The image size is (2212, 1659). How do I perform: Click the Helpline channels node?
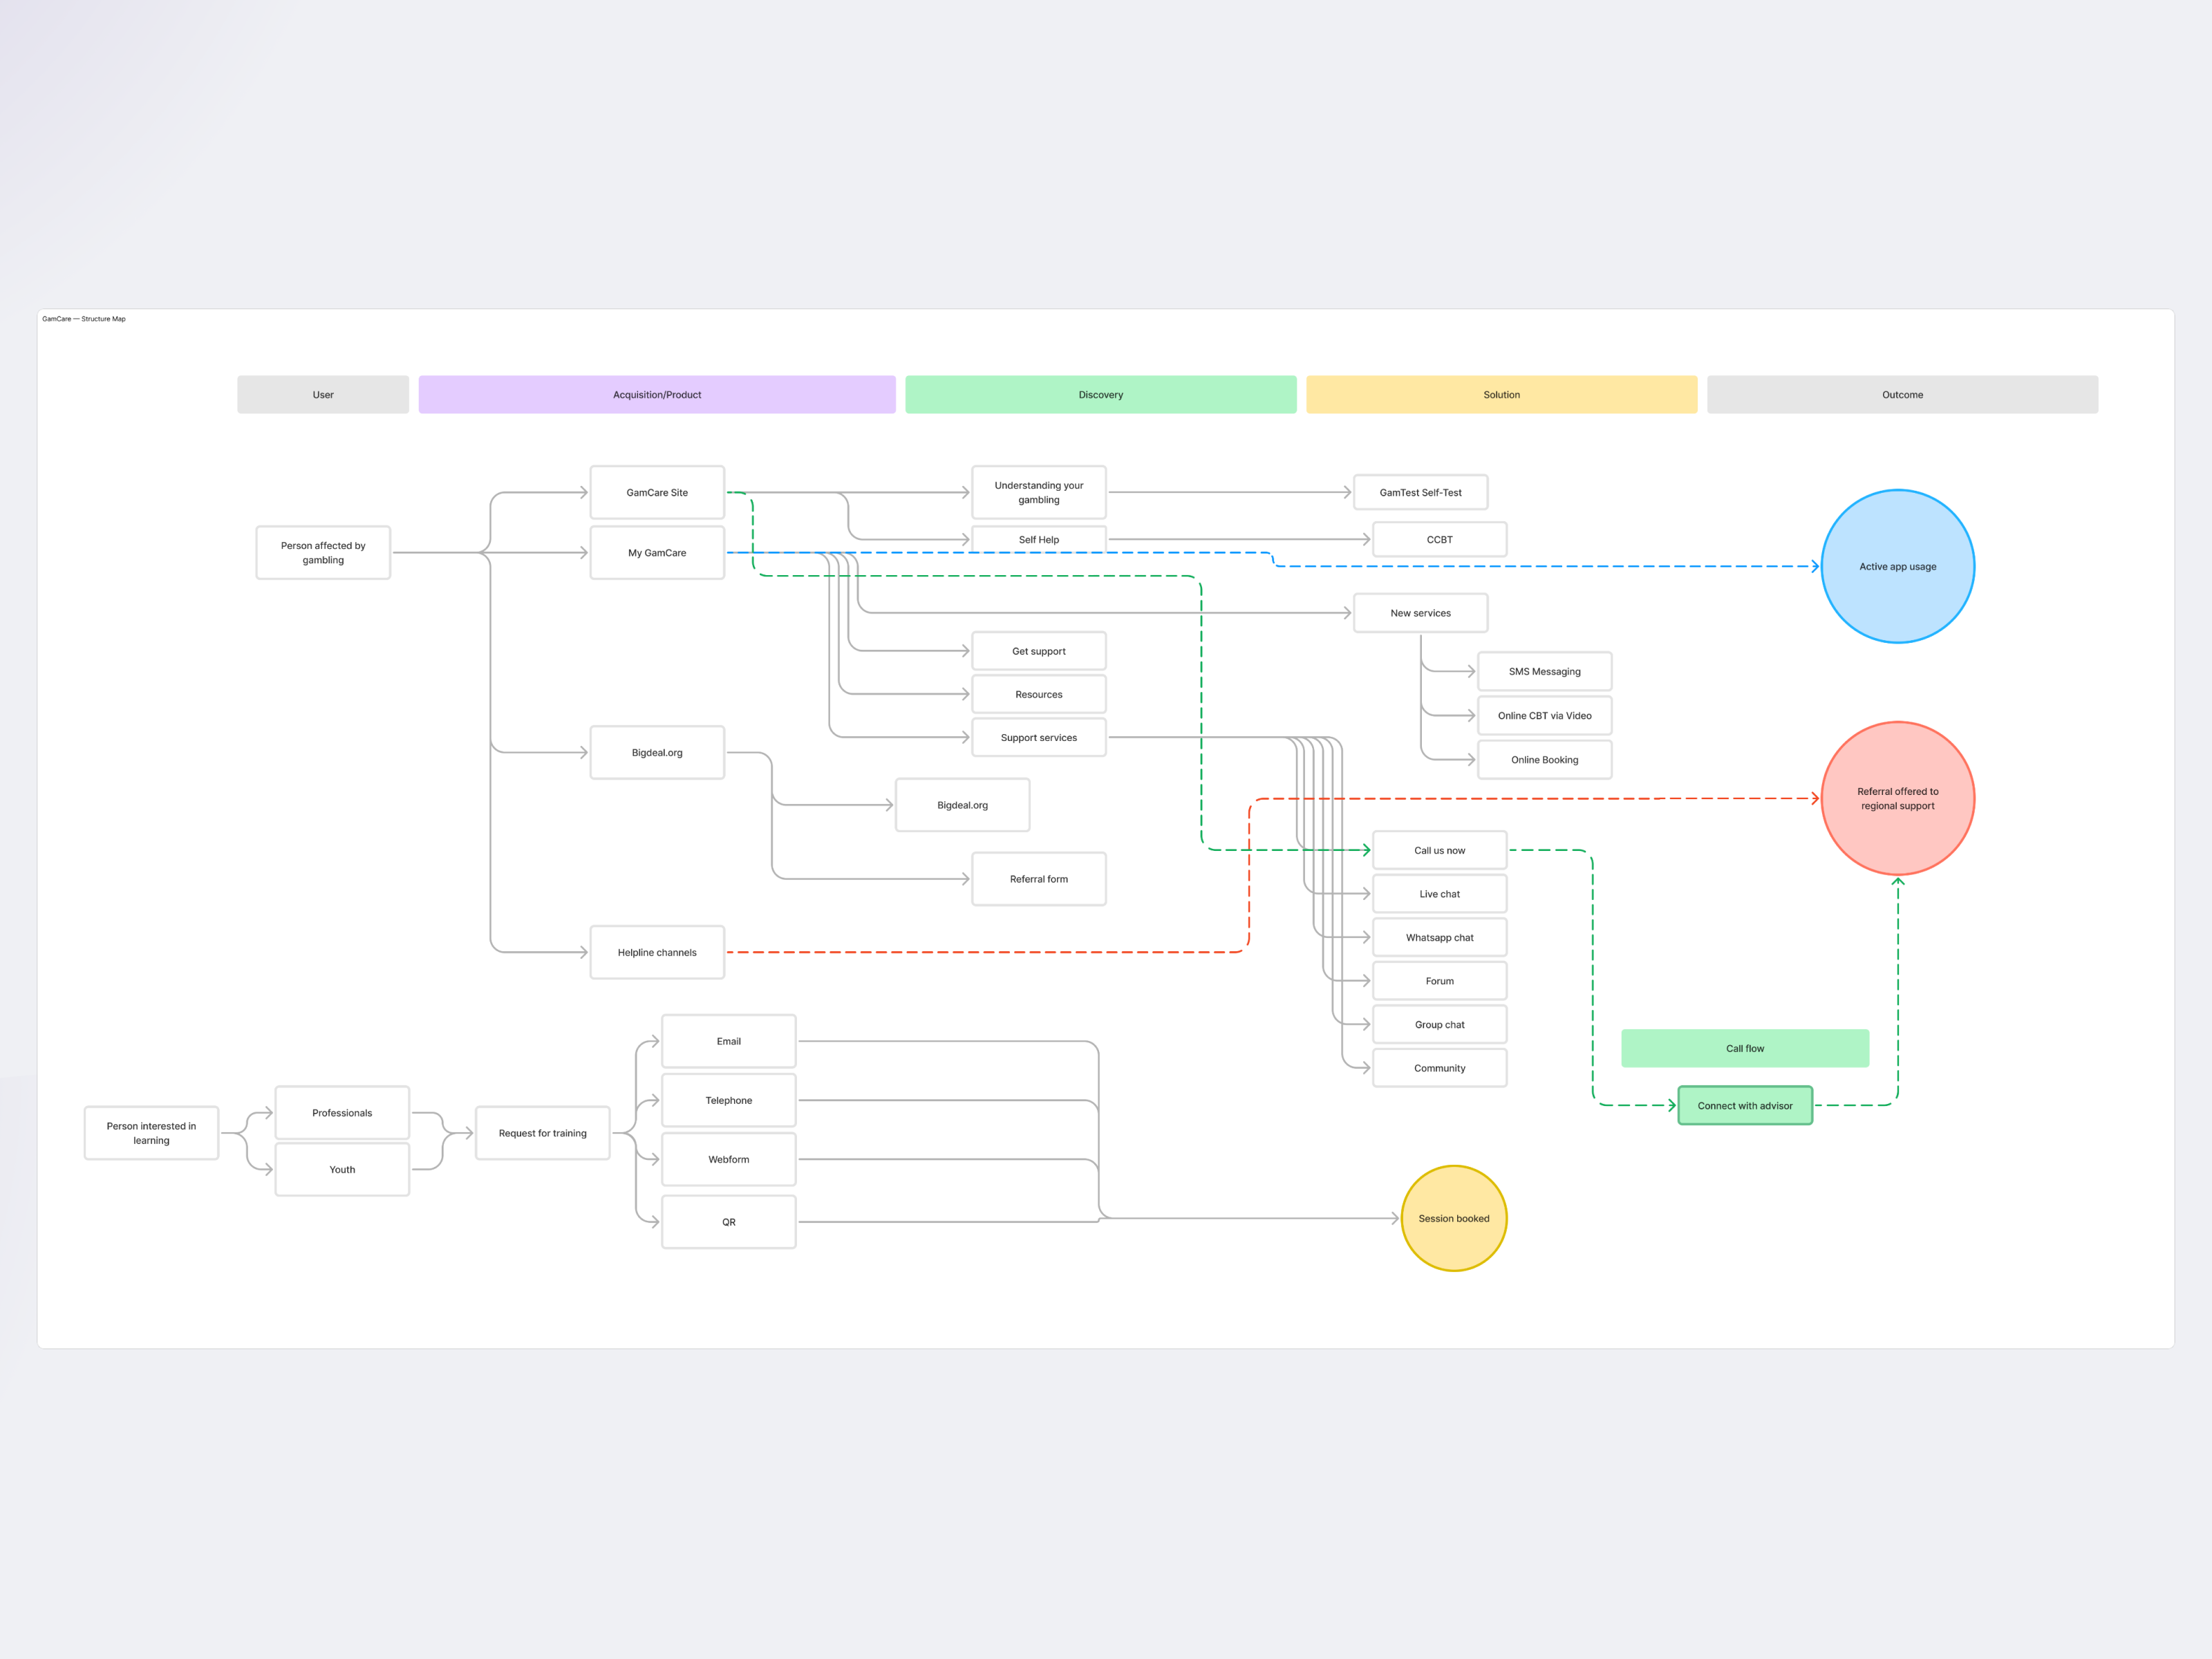tap(656, 952)
